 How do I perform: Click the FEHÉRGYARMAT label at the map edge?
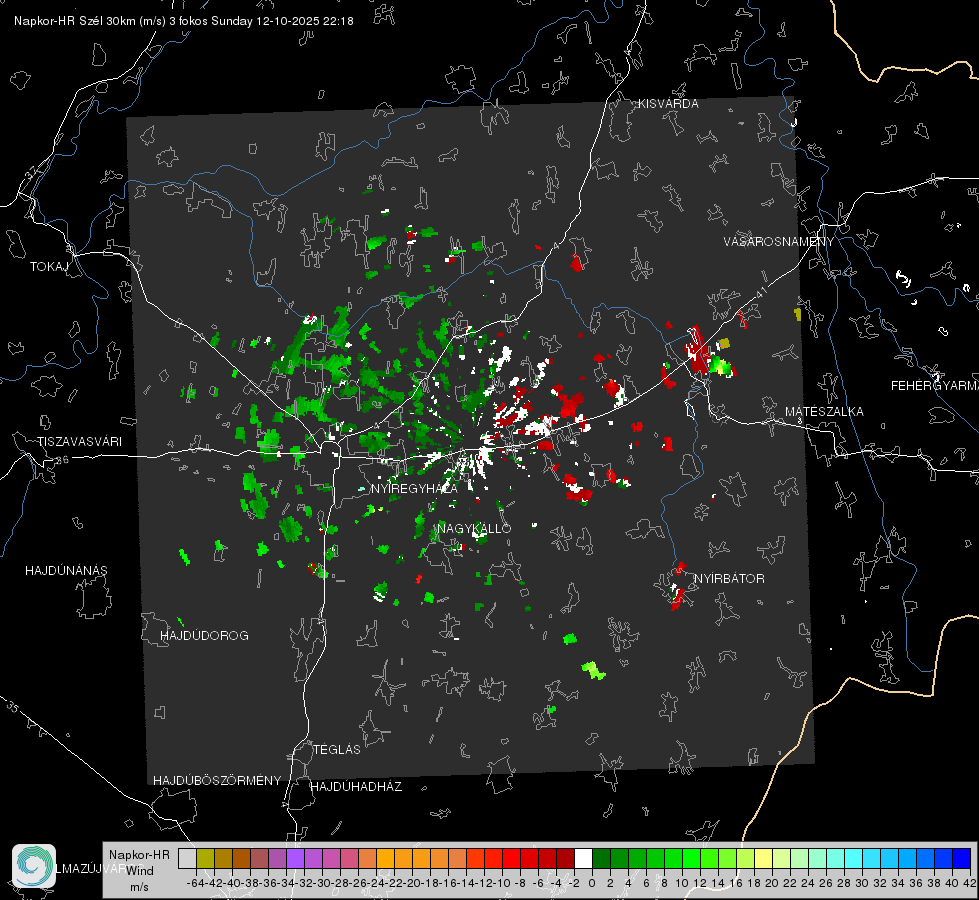935,386
